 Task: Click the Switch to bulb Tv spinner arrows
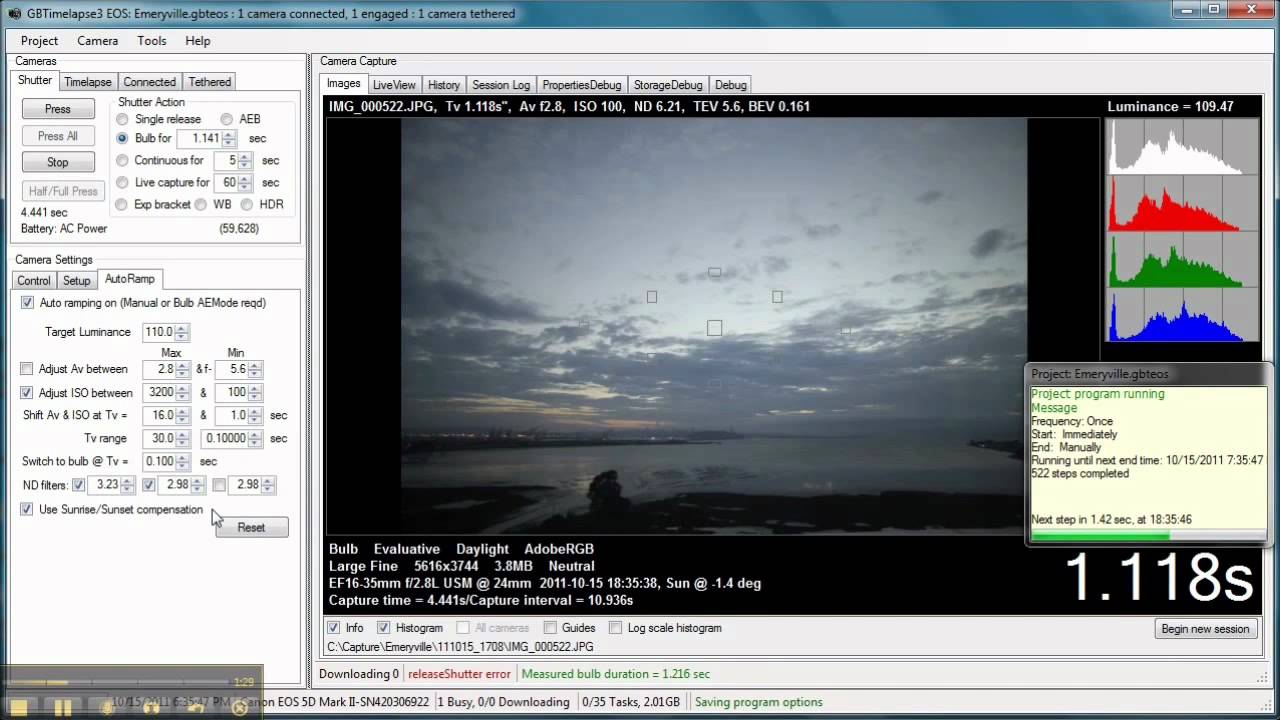click(x=183, y=462)
